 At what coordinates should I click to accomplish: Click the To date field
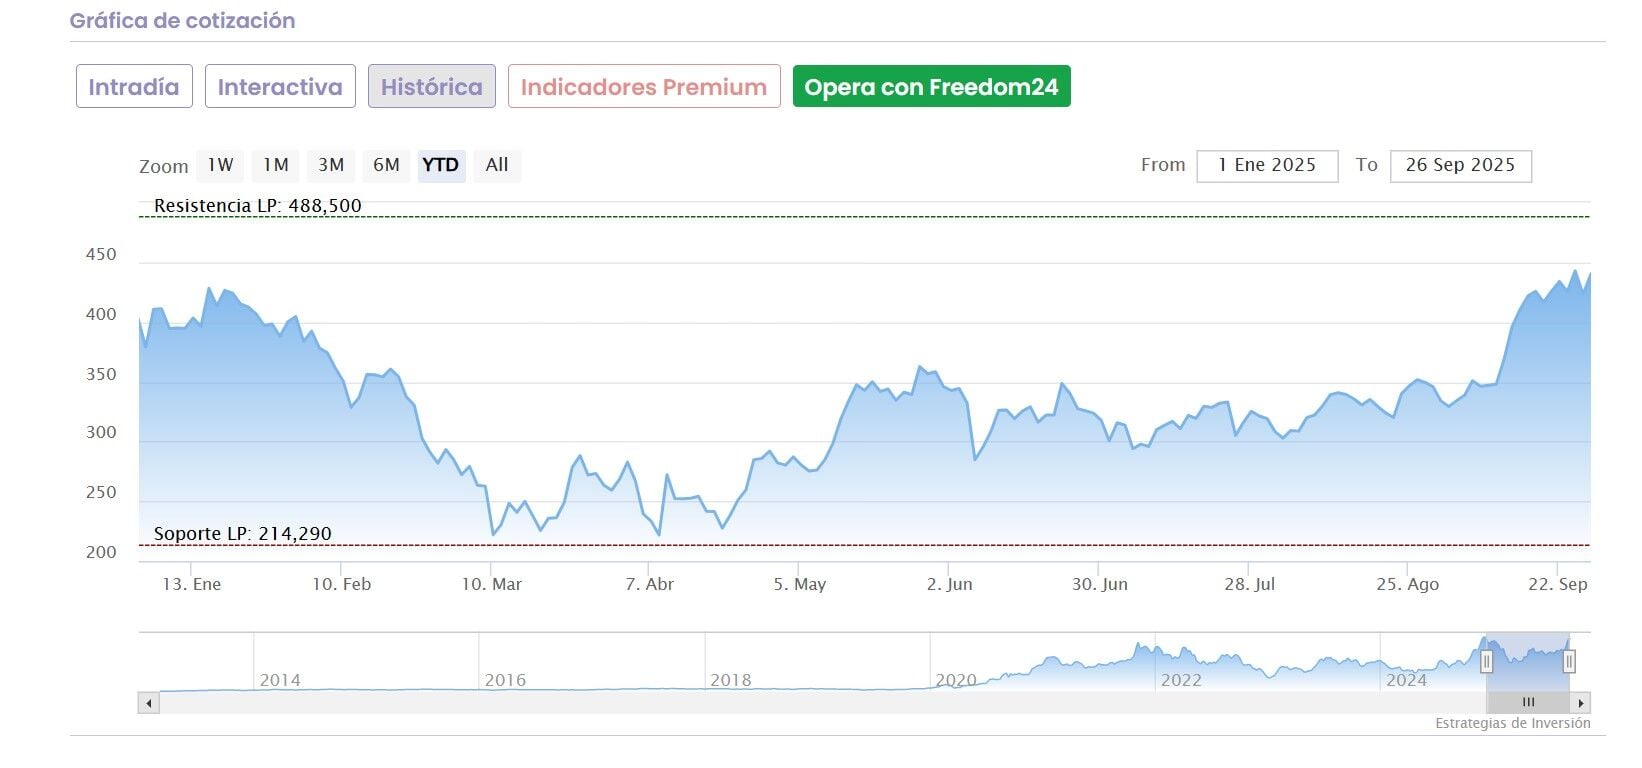point(1460,166)
